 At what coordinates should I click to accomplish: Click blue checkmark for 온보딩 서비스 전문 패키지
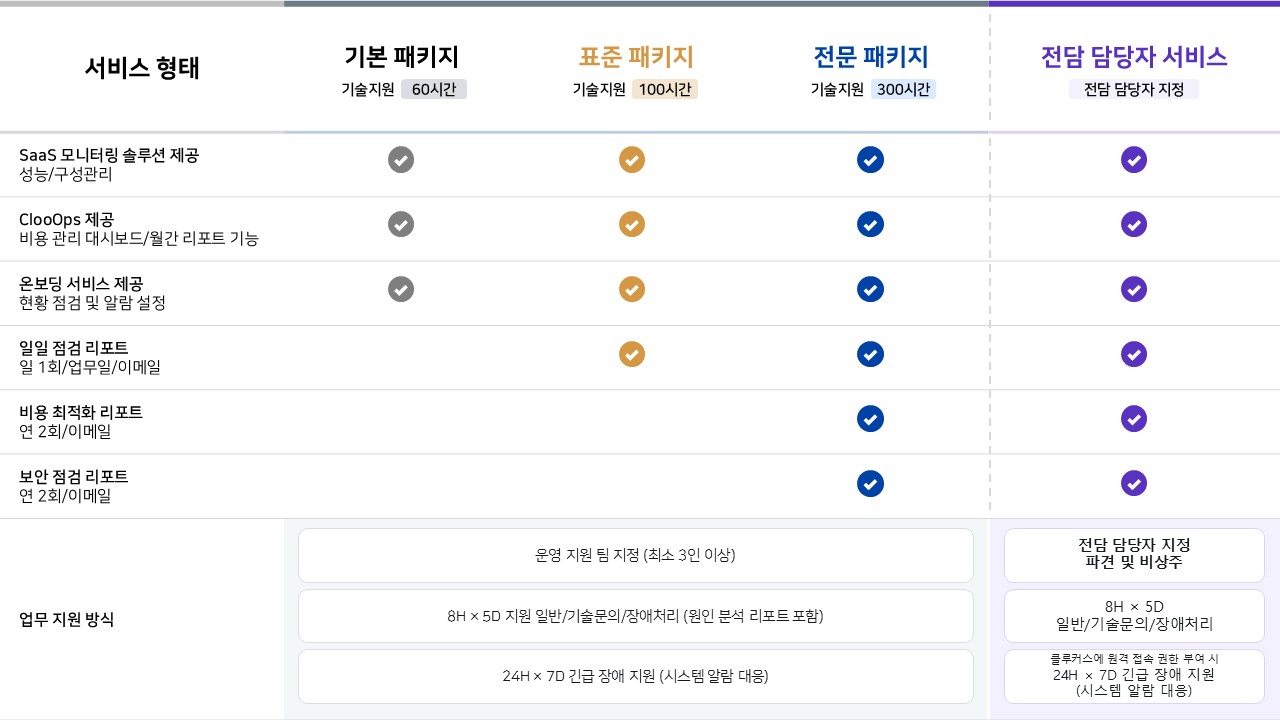point(871,289)
